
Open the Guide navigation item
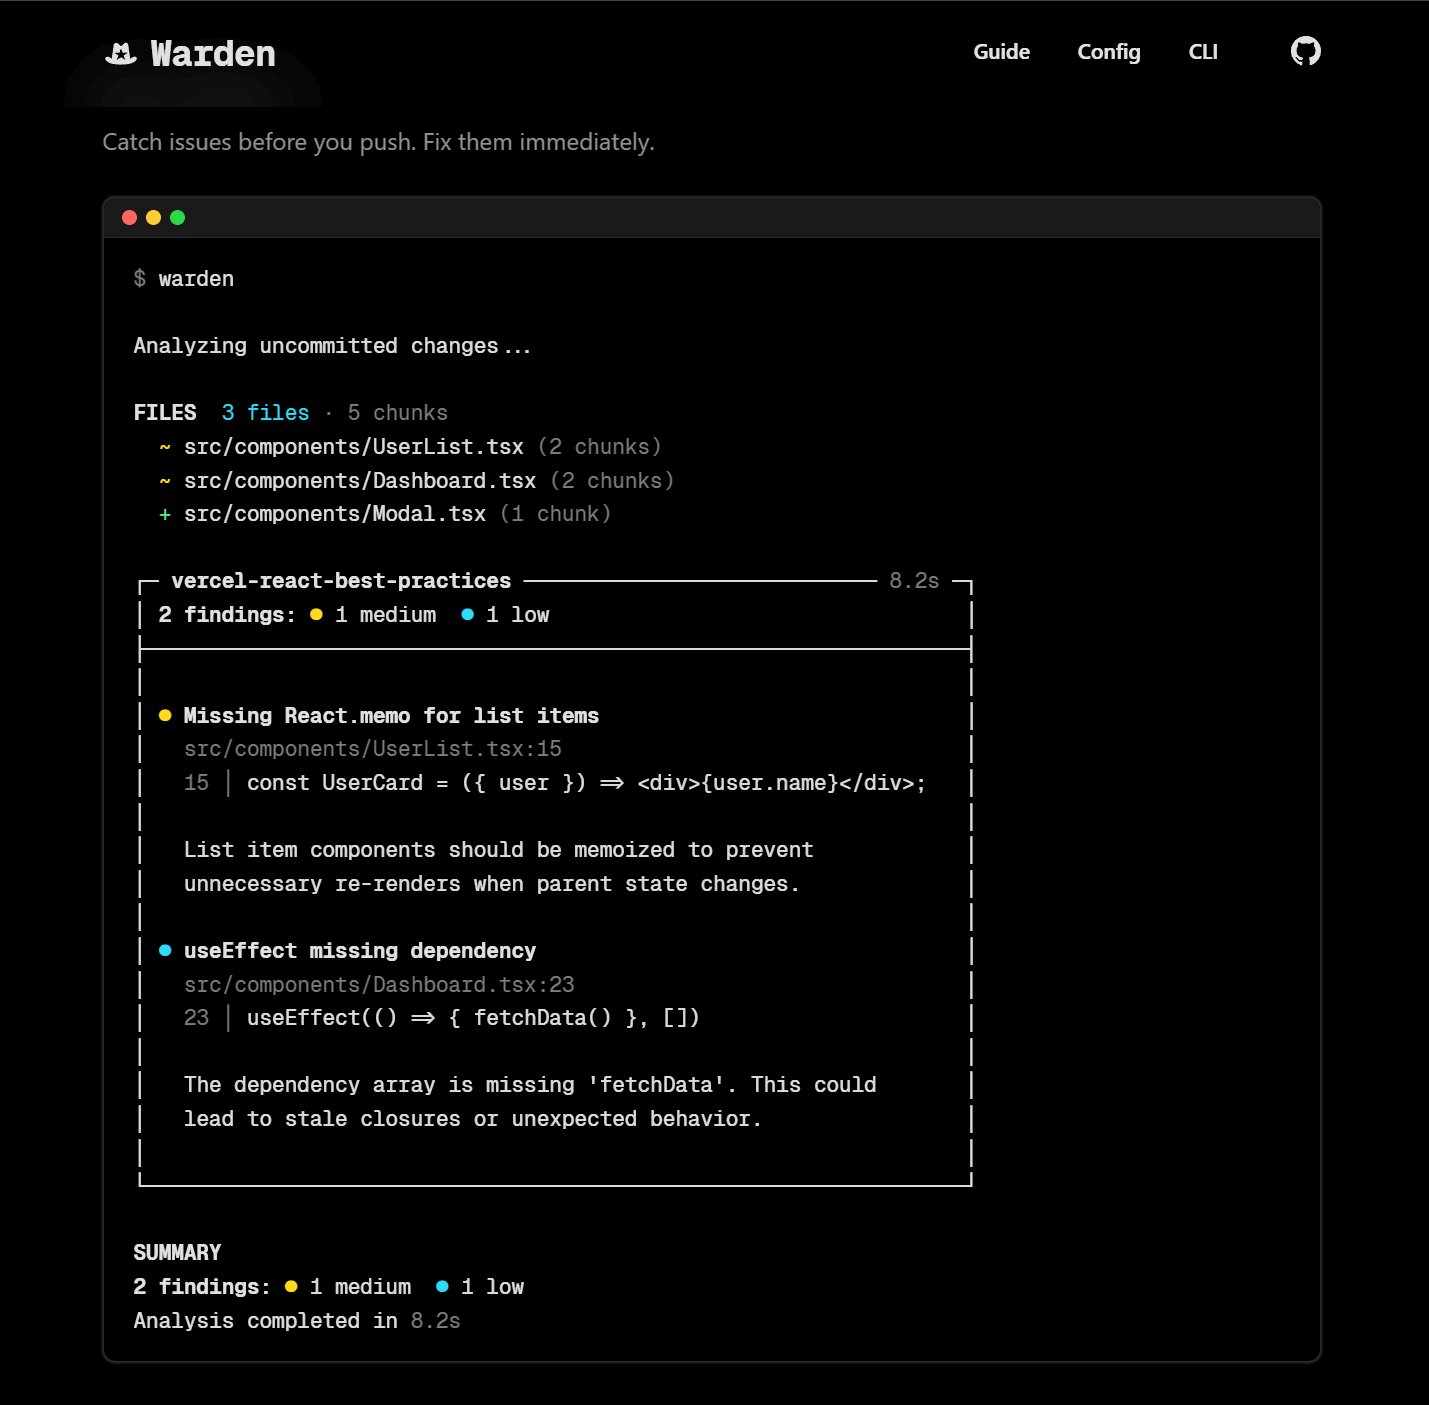point(1001,52)
